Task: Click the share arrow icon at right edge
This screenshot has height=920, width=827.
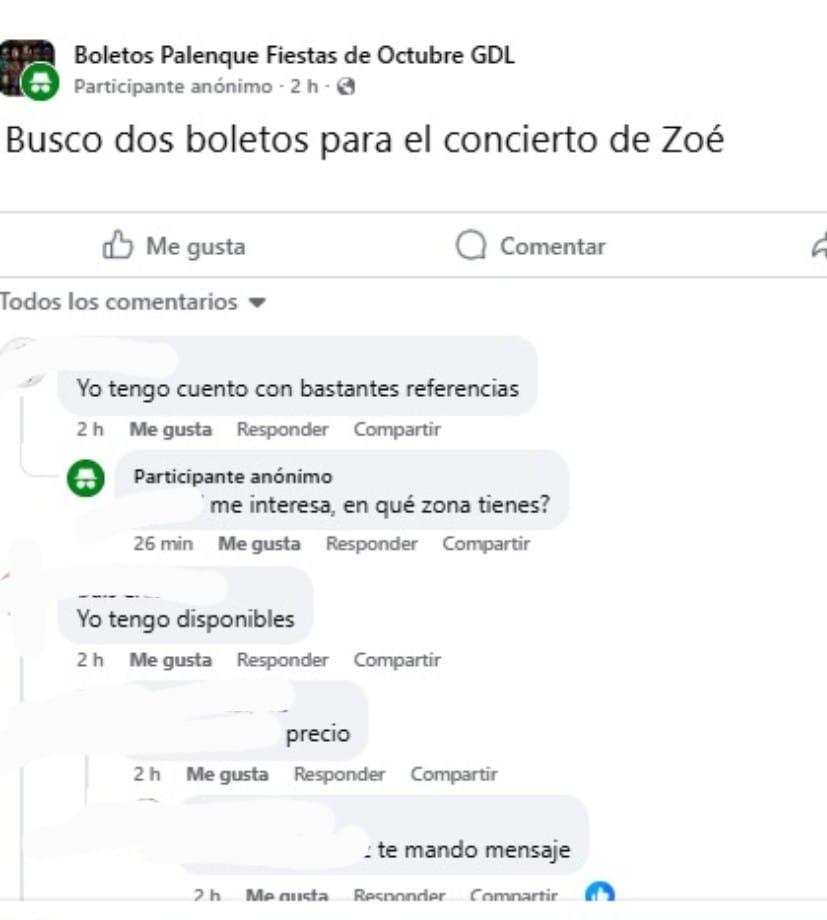Action: (819, 245)
